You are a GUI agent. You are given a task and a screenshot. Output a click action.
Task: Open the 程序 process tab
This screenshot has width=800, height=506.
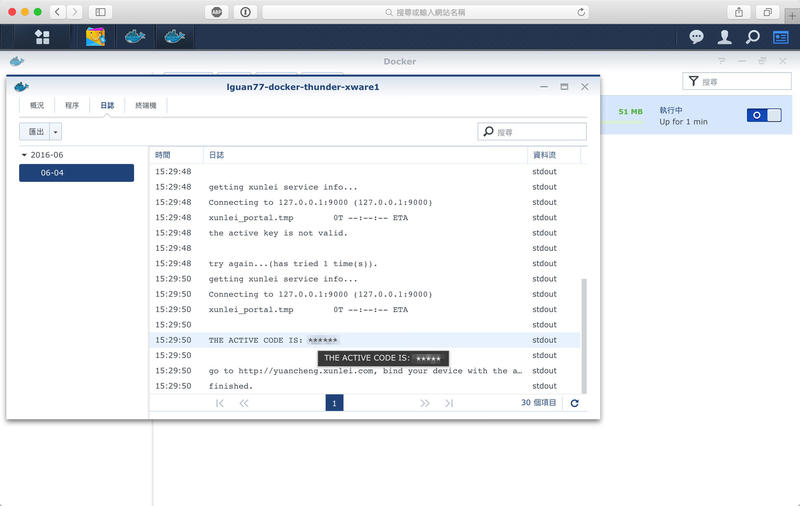coord(72,105)
